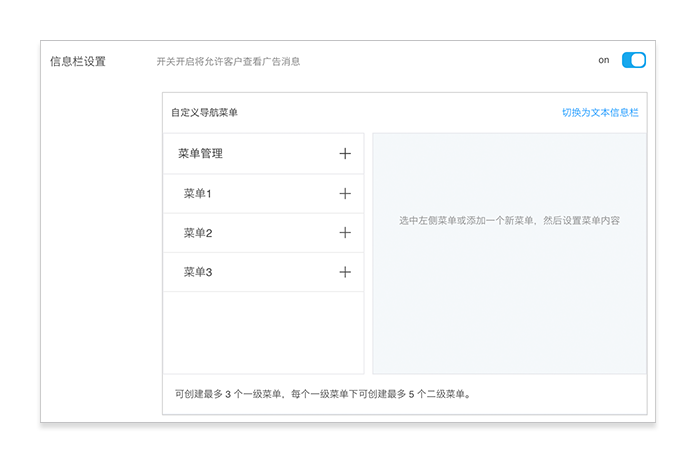Click the 开关开启将允许客户查看广告消息 description

[228, 62]
